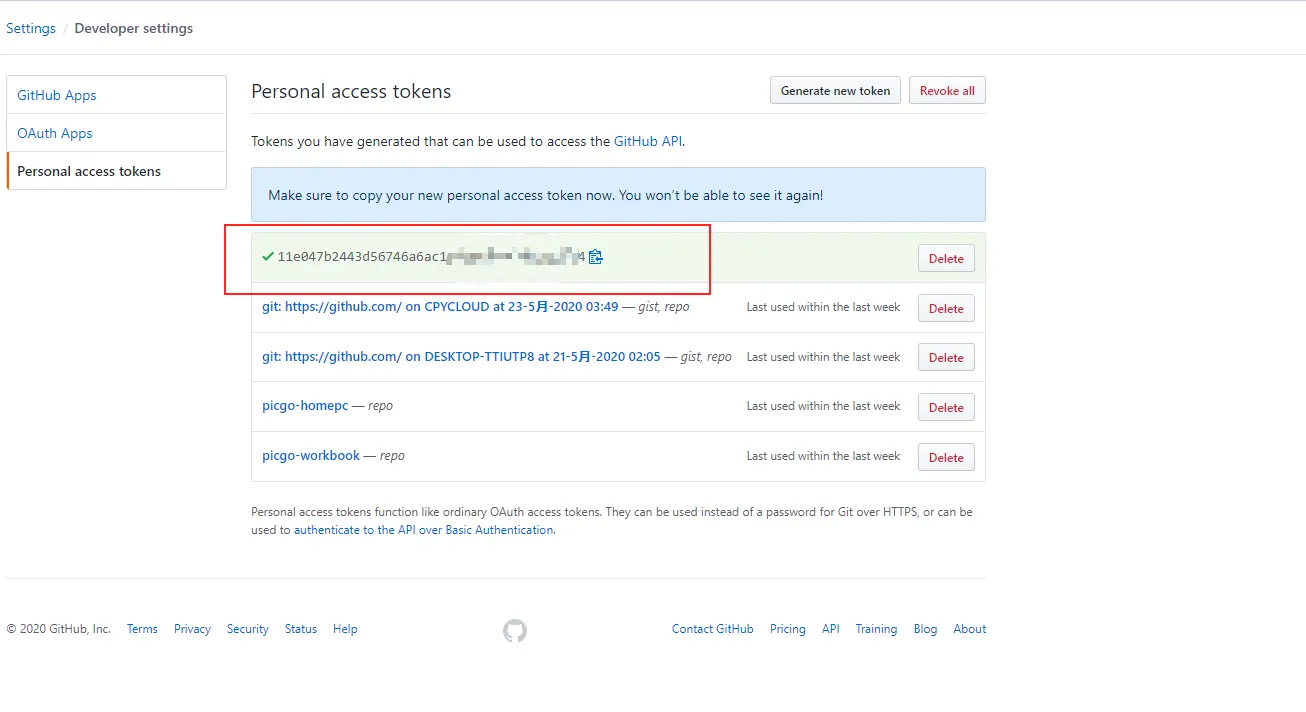Click Developer settings in the breadcrumb
The width and height of the screenshot is (1306, 712).
coord(134,28)
